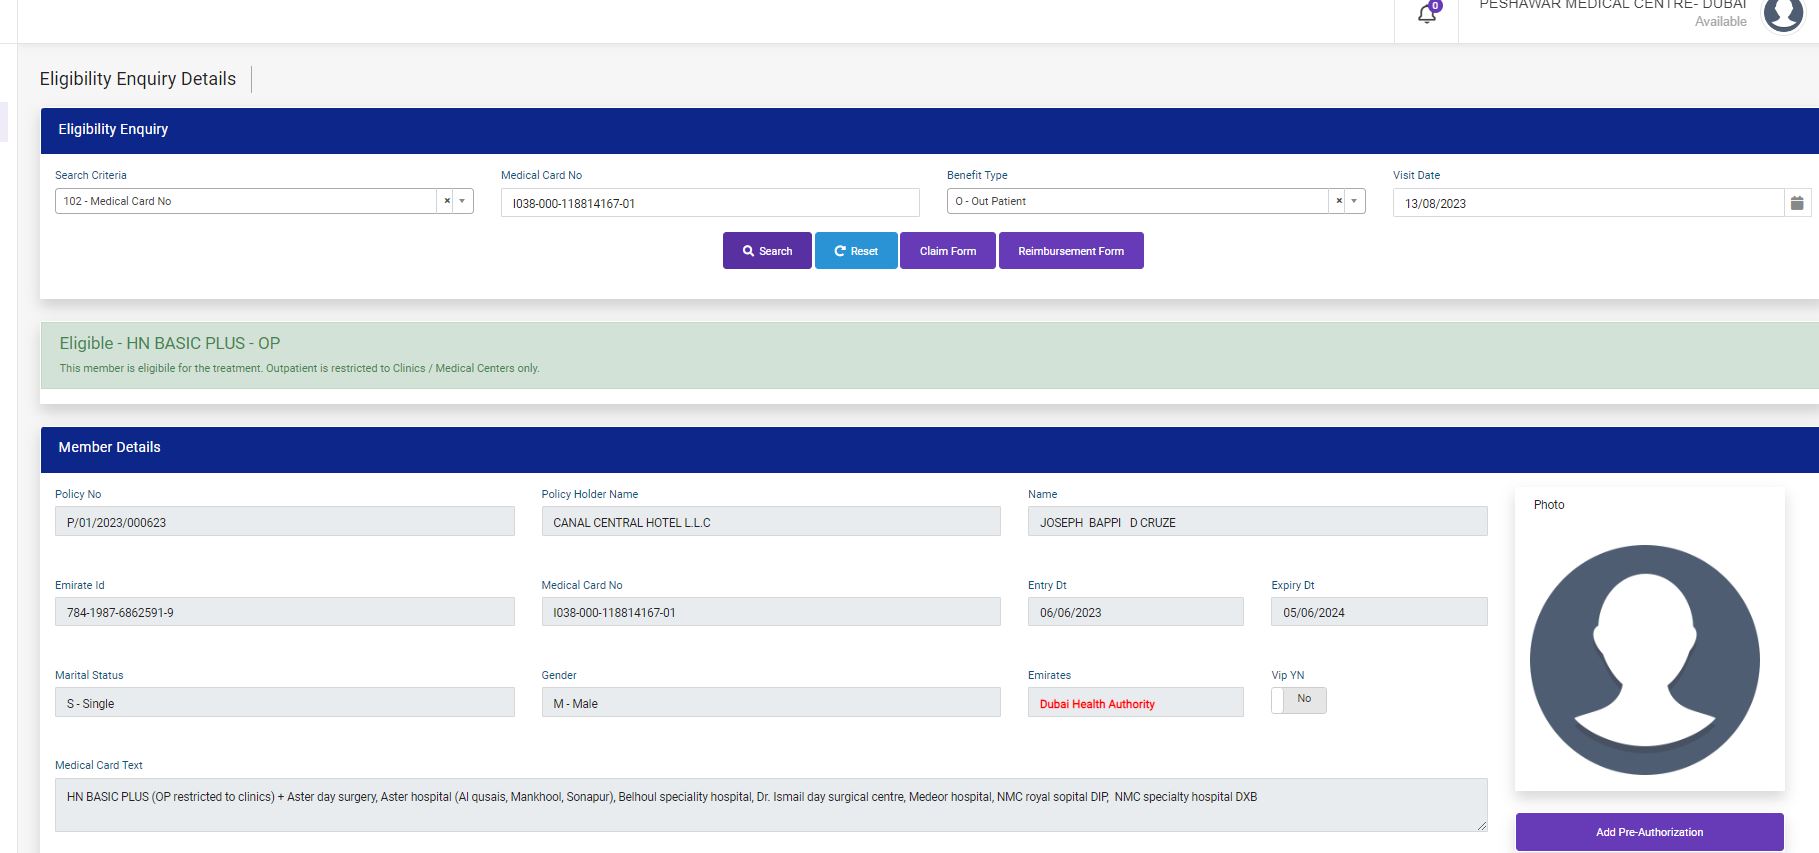Toggle the Vip YN switch

[x=1298, y=700]
